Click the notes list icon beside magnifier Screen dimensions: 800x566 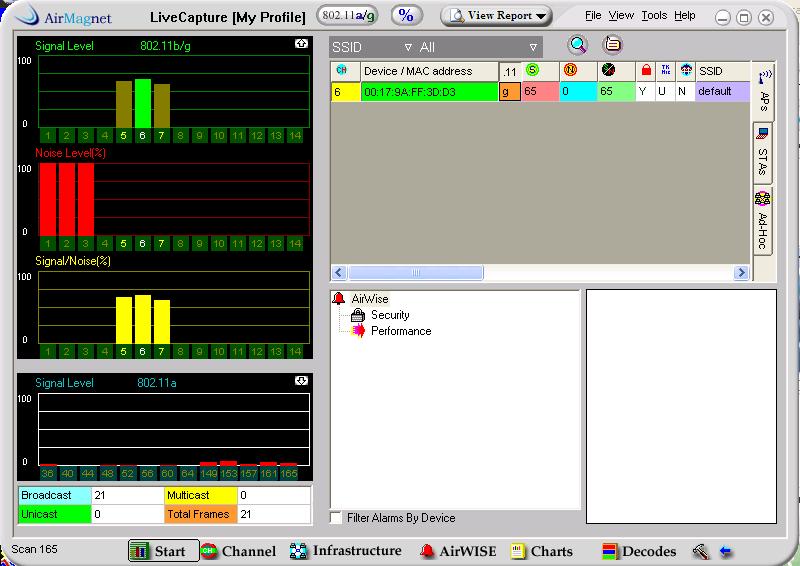[612, 44]
